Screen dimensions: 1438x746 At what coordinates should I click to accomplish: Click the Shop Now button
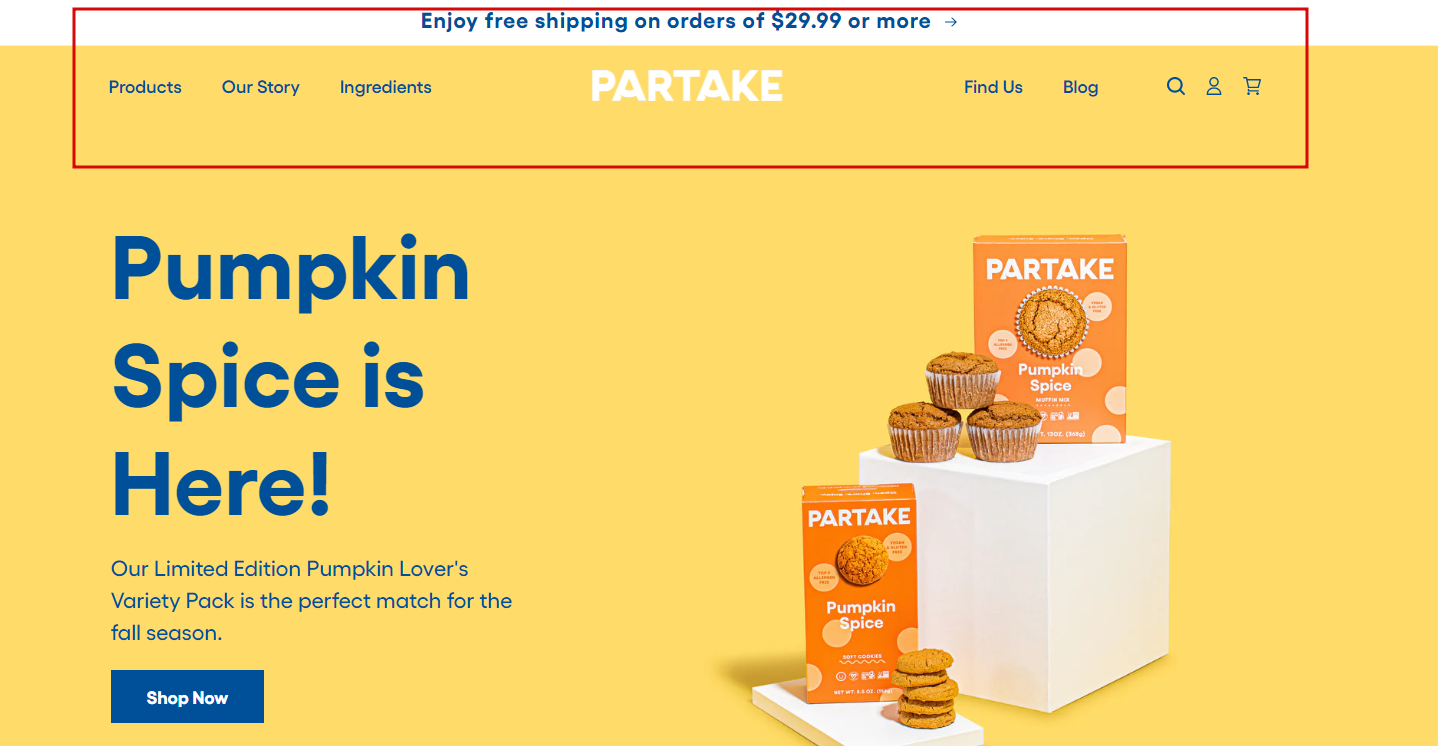tap(187, 697)
